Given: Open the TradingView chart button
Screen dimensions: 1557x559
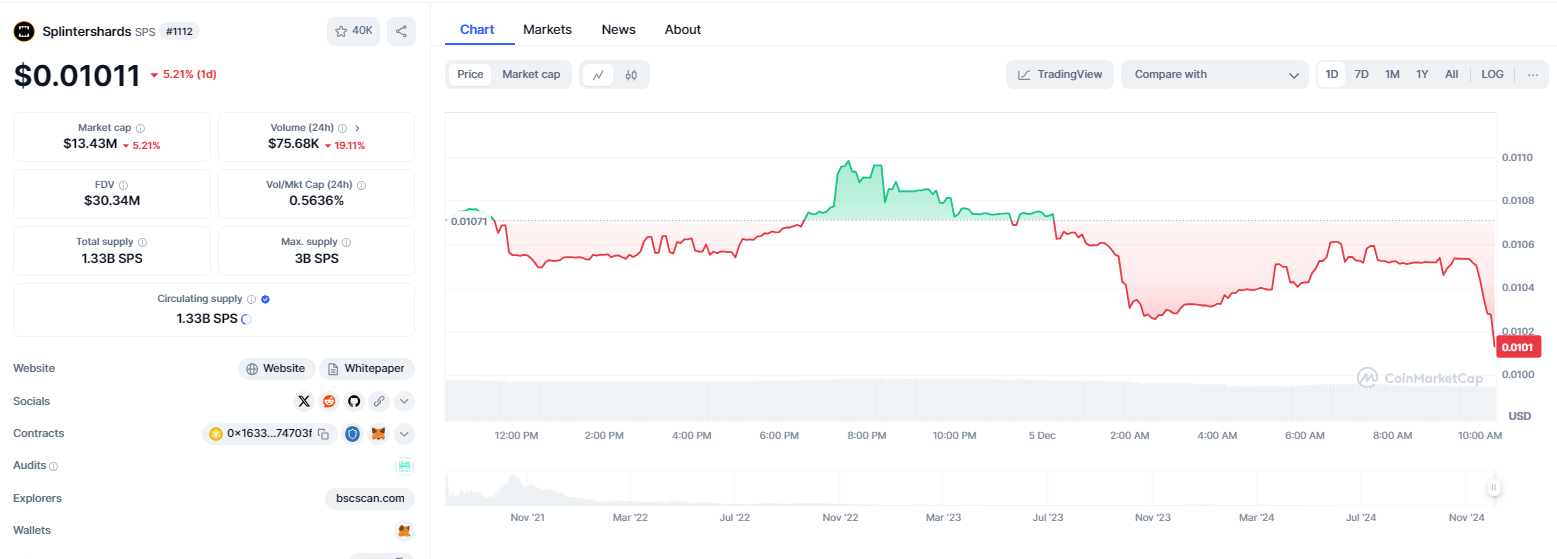Looking at the screenshot, I should pos(1060,74).
